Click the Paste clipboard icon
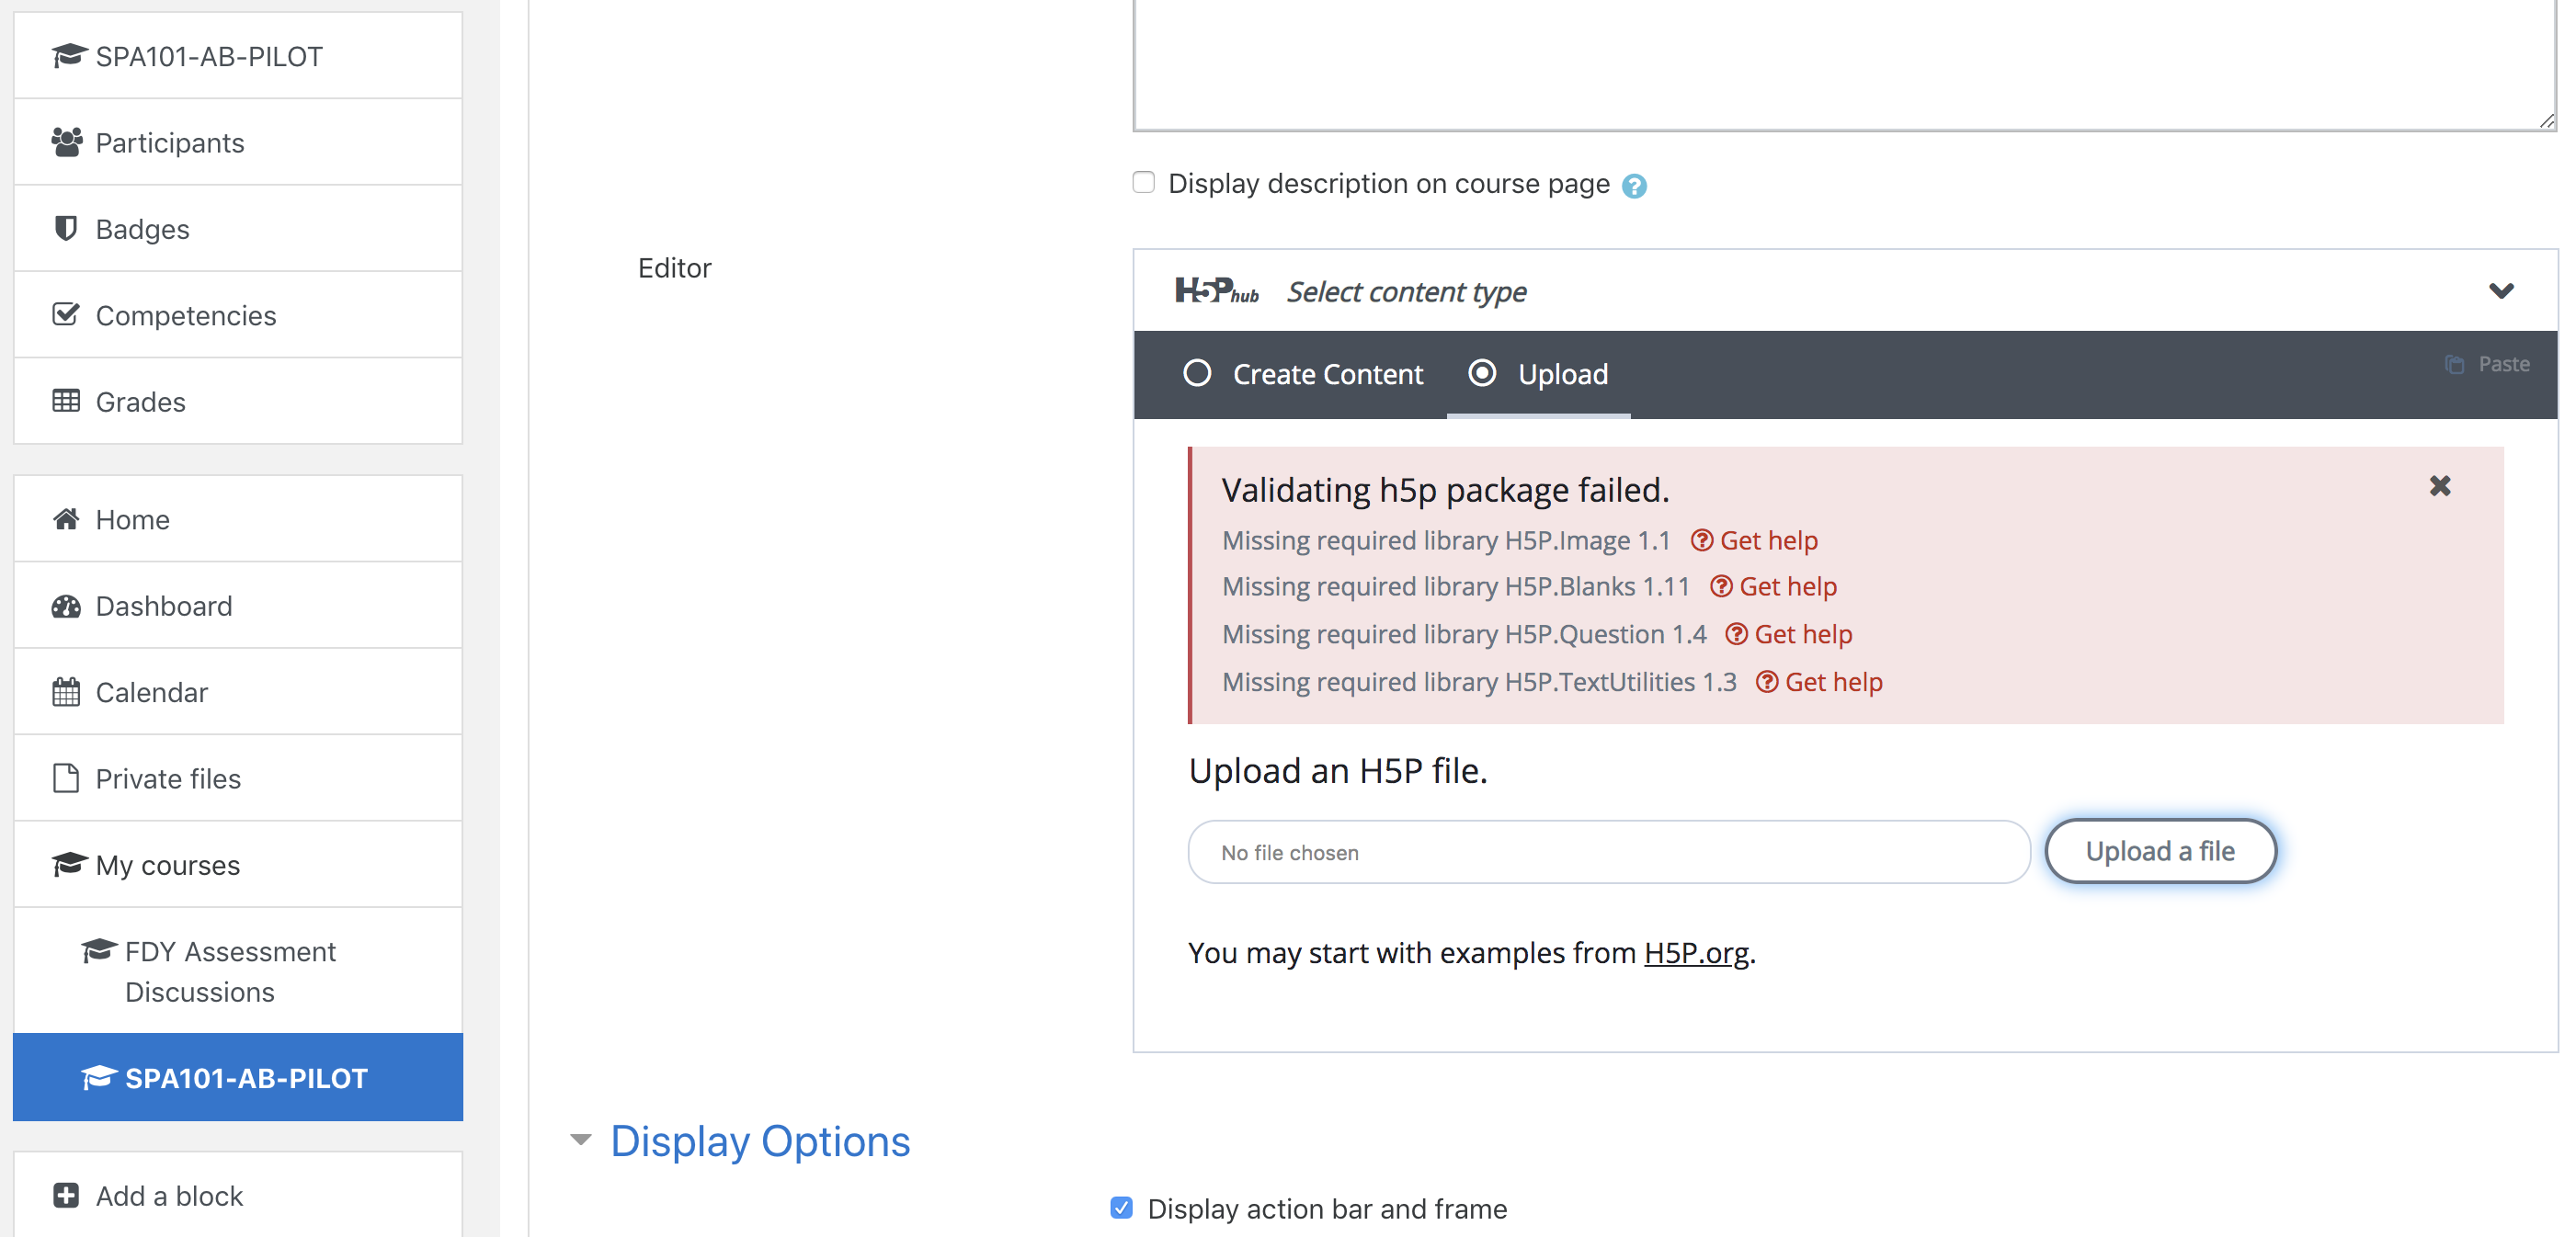 pyautogui.click(x=2454, y=364)
